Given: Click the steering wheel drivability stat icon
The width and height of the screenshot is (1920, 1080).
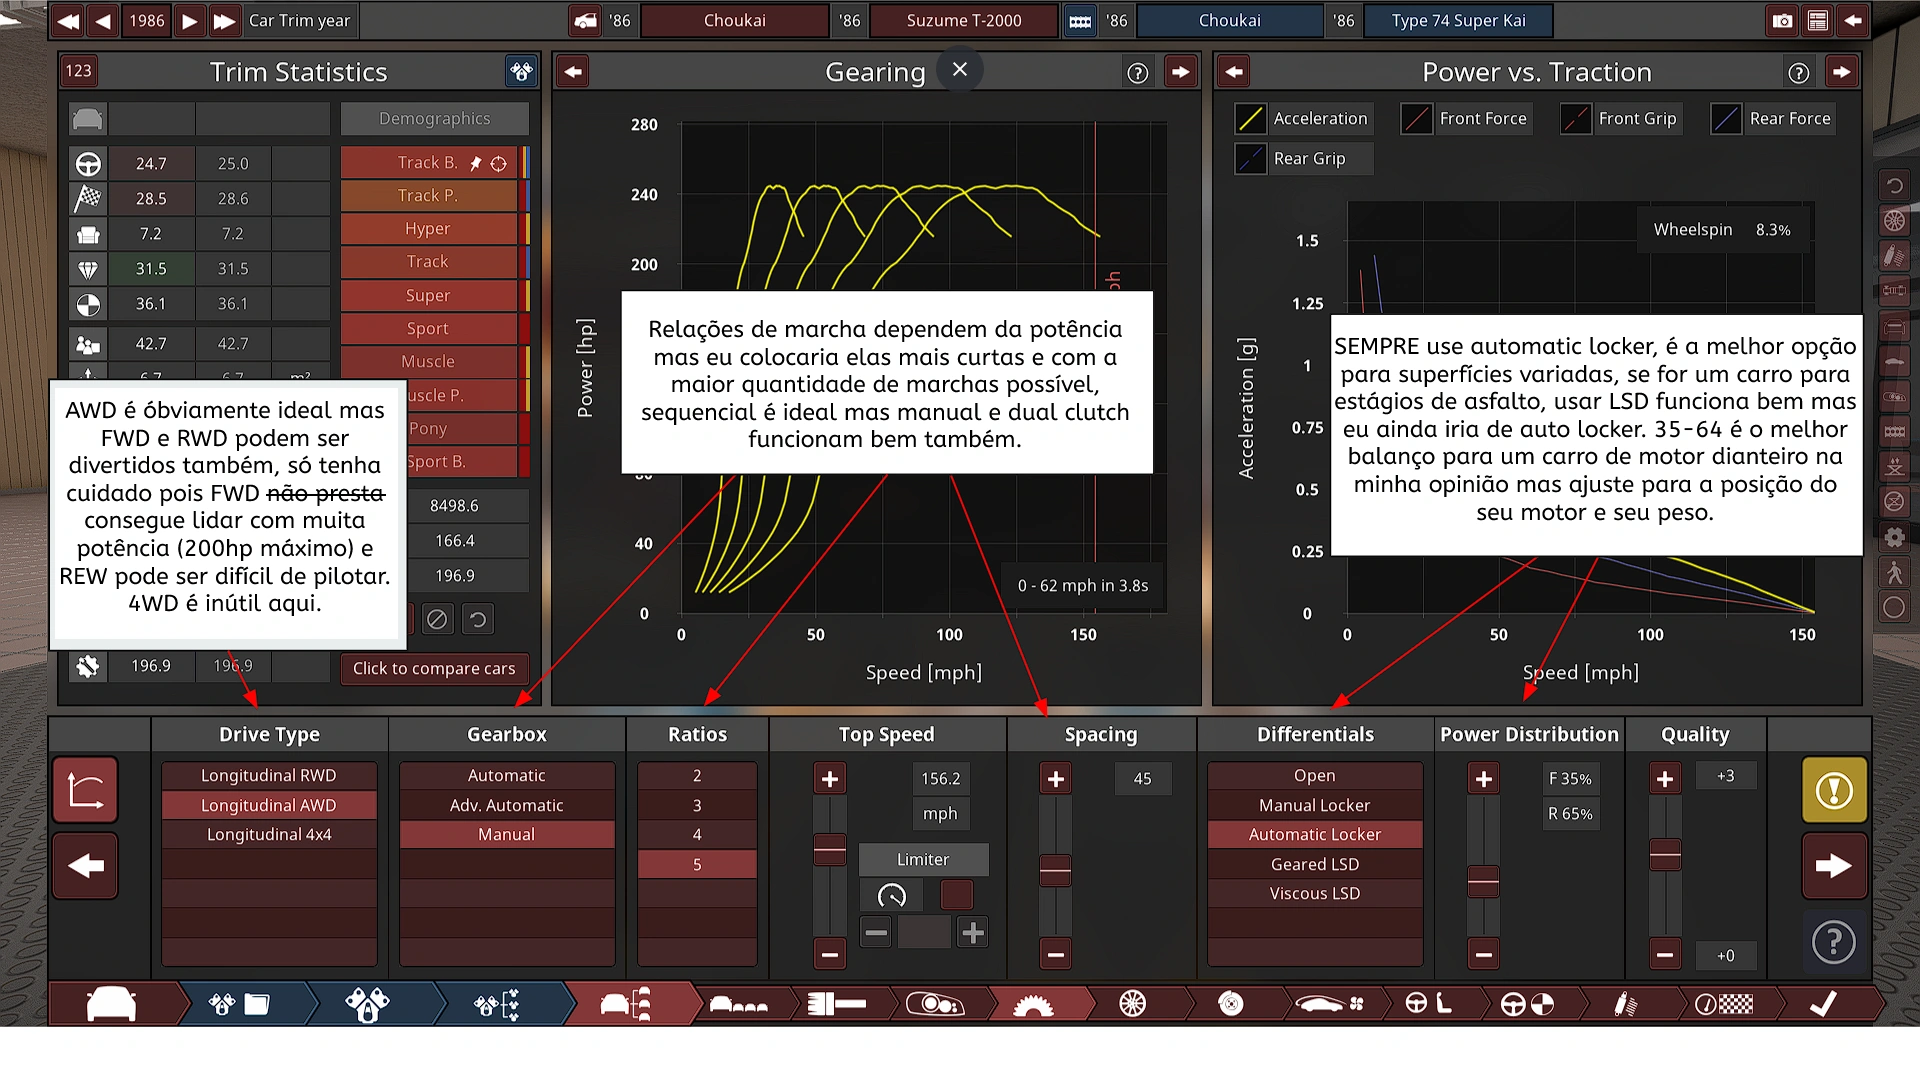Looking at the screenshot, I should pyautogui.click(x=88, y=163).
